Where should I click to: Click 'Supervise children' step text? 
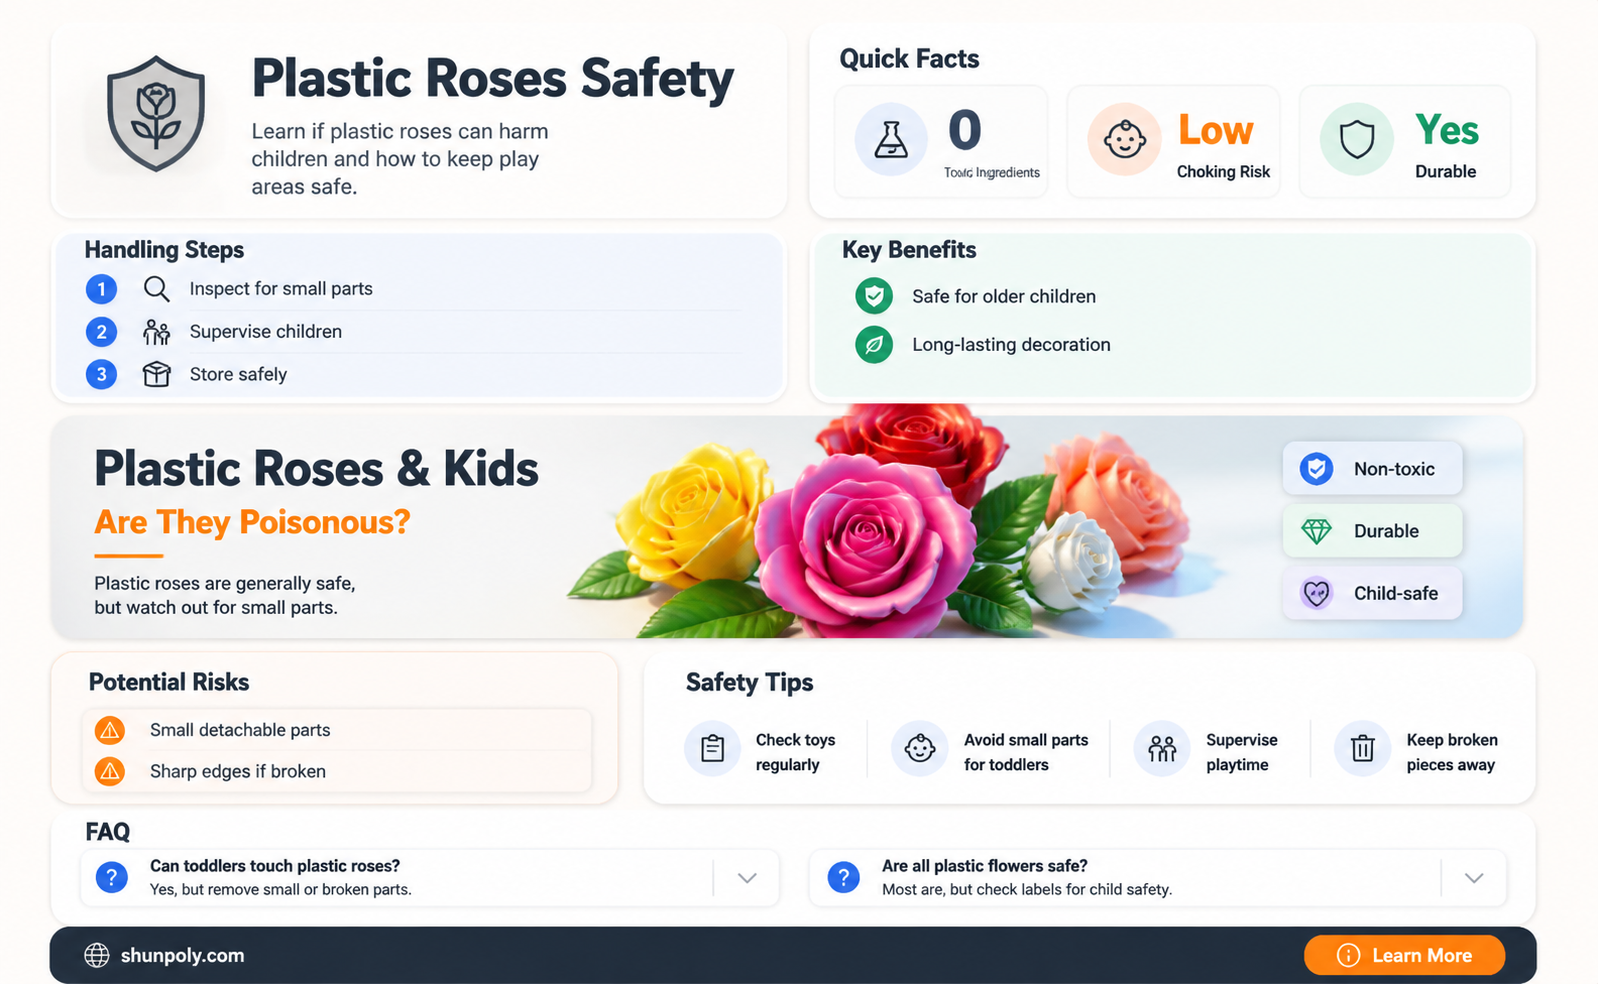[266, 332]
